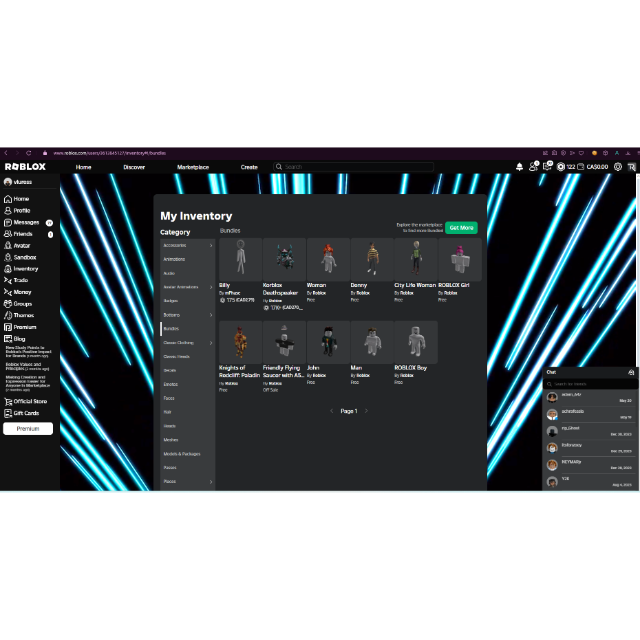
Task: Open the notifications bell icon
Action: click(x=520, y=167)
